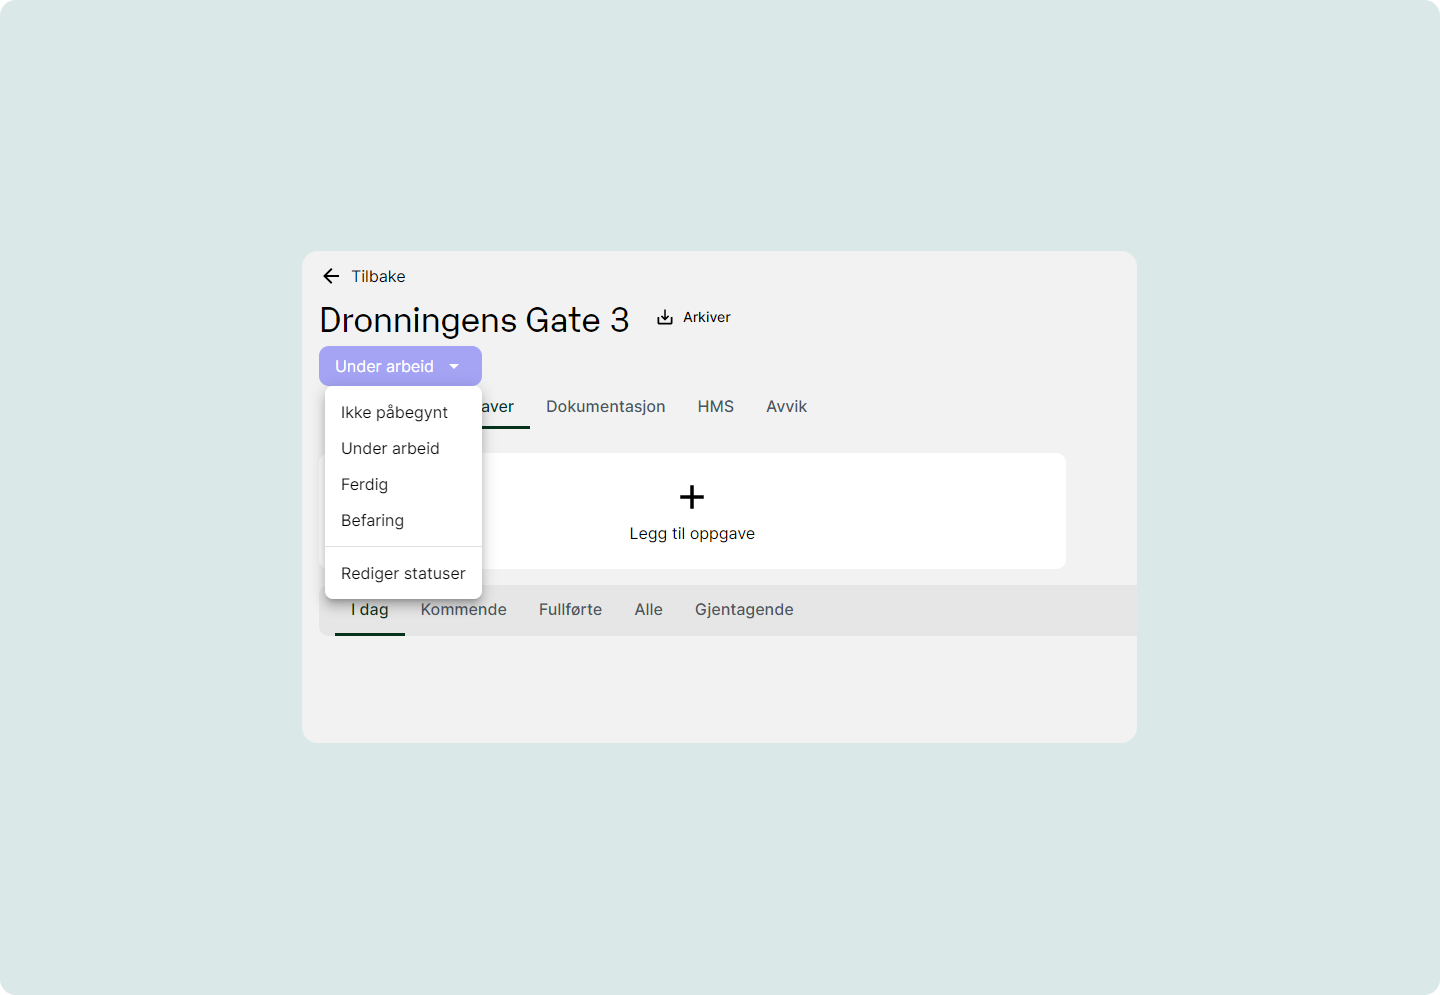The image size is (1440, 995).
Task: Click the back arrow icon
Action: pos(331,276)
